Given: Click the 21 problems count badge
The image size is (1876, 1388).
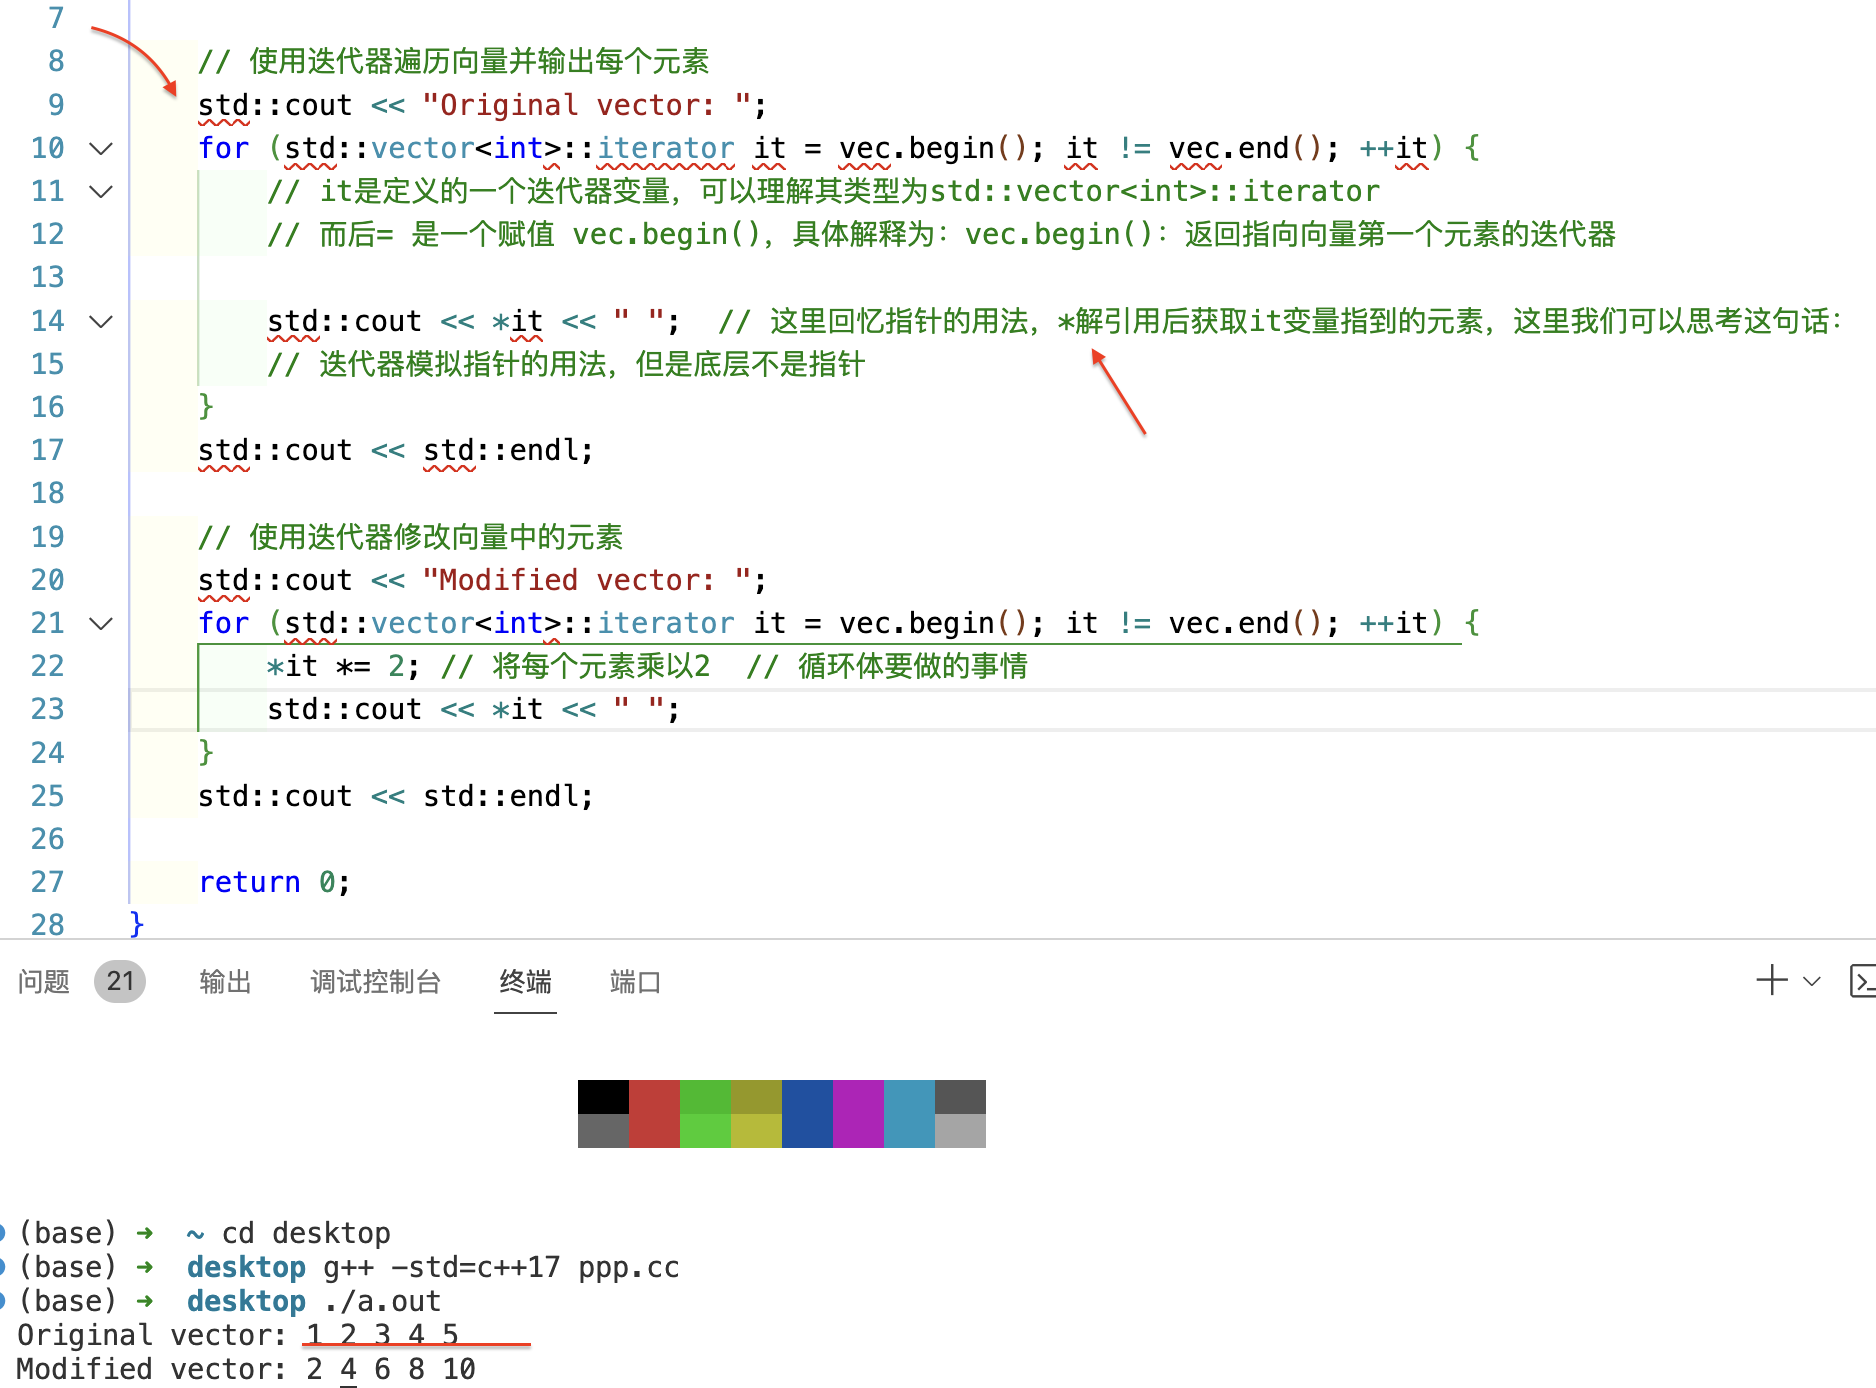Looking at the screenshot, I should pos(120,981).
